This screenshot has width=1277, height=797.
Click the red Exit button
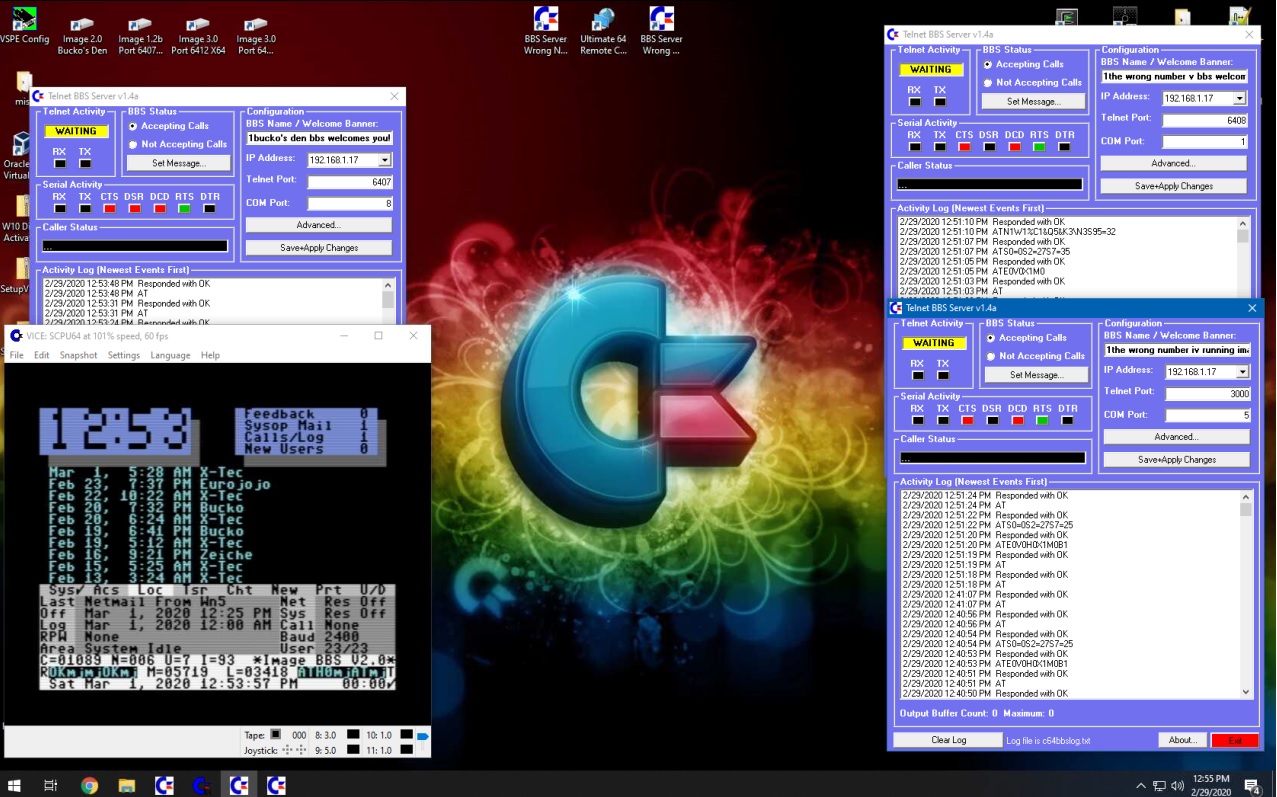click(x=1235, y=740)
